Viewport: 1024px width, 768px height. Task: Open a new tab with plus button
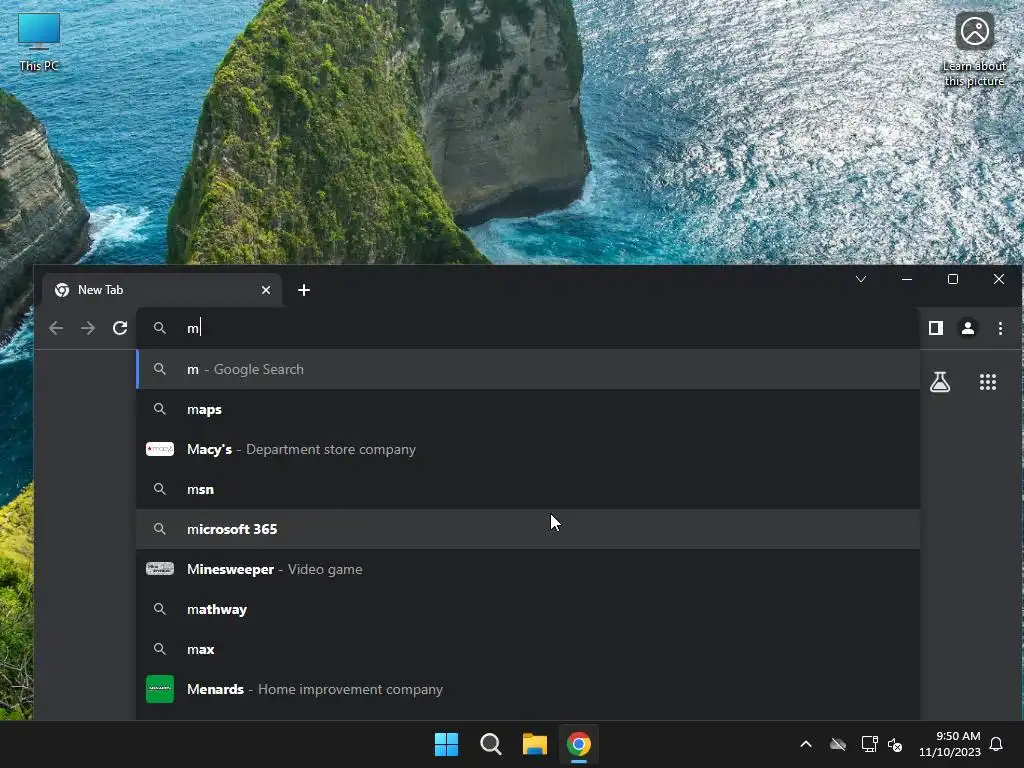pyautogui.click(x=304, y=290)
